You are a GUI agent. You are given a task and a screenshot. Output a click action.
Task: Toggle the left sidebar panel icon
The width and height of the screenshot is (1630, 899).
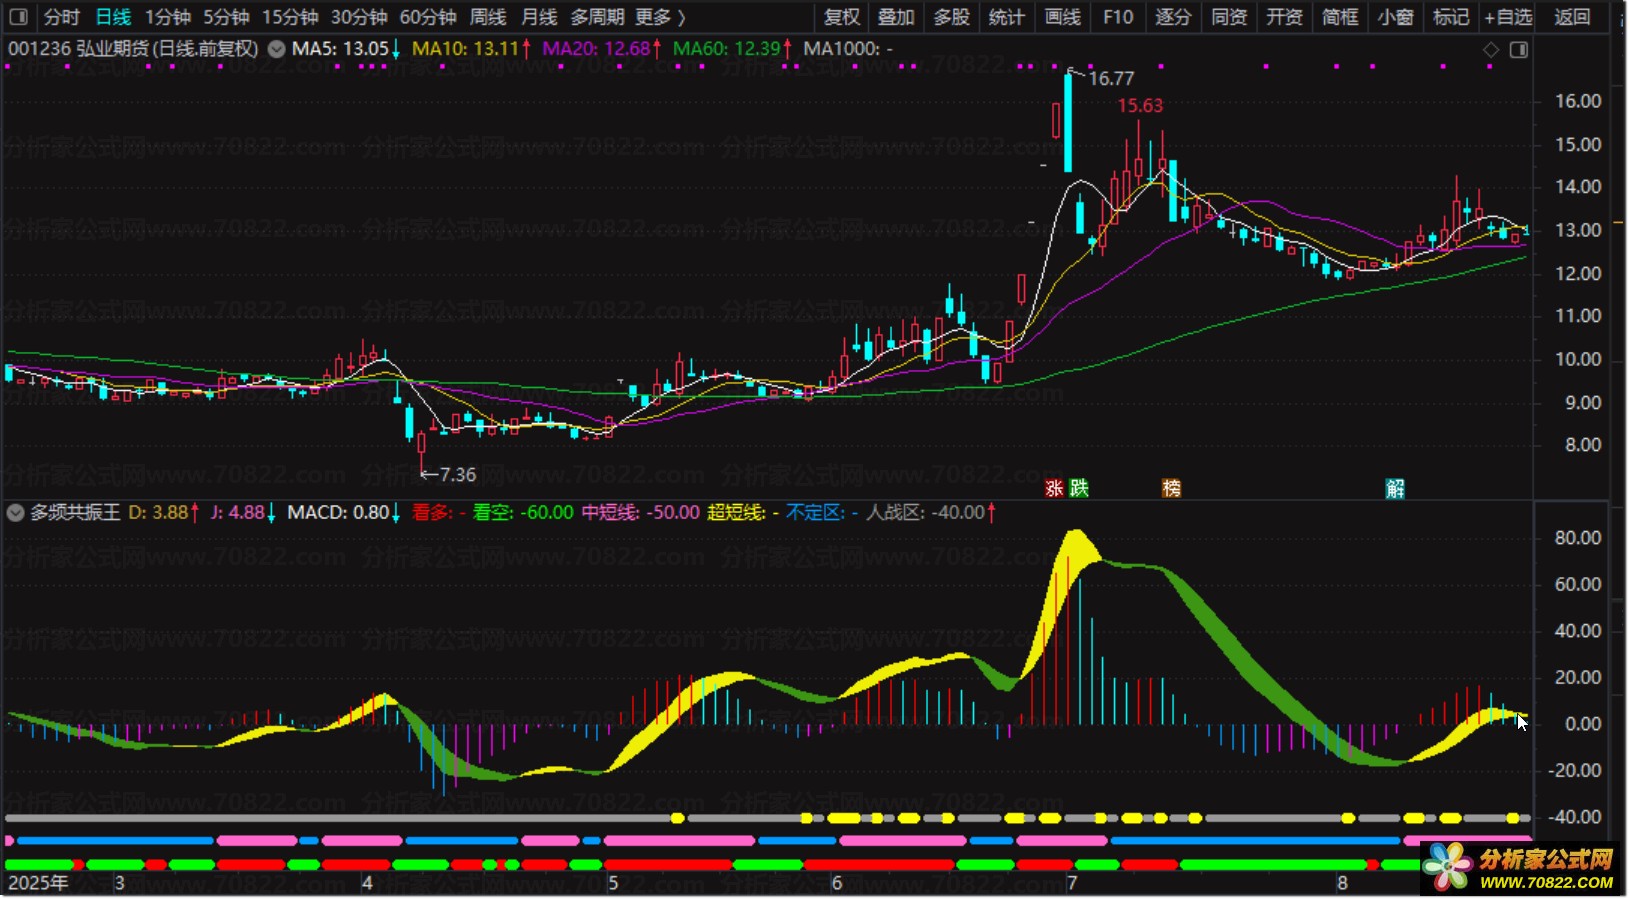pos(18,17)
